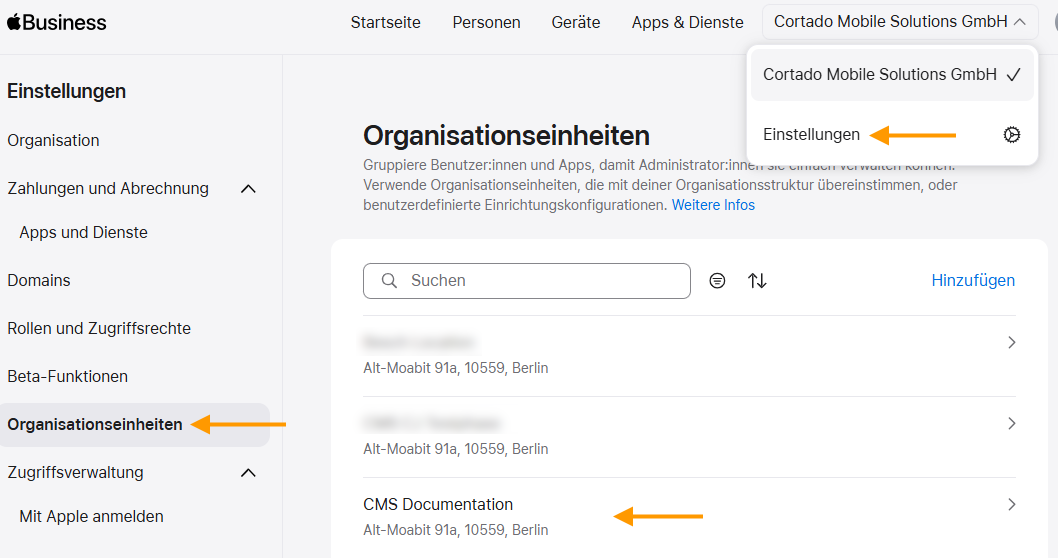Viewport: 1058px width, 558px height.
Task: Select Apps und Dienste in sidebar
Action: click(84, 232)
